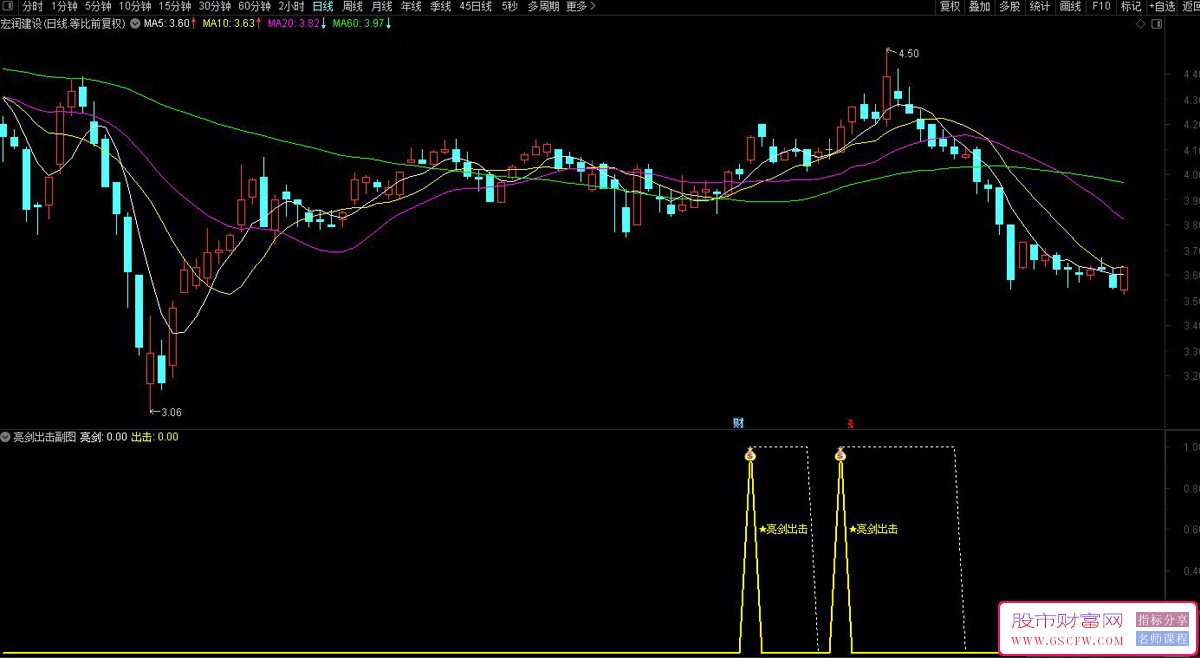Image resolution: width=1200 pixels, height=658 pixels.
Task: Switch to 15分钟 period
Action: pos(175,6)
